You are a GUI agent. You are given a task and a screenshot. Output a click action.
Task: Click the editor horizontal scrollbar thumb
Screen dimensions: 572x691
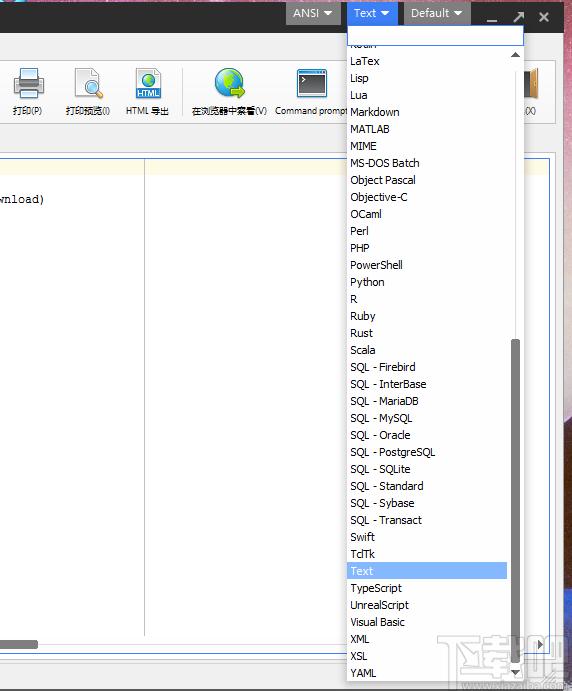click(19, 645)
